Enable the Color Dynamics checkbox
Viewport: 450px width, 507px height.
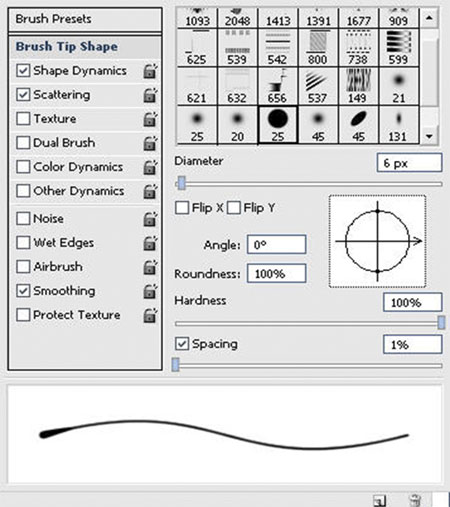coord(23,167)
